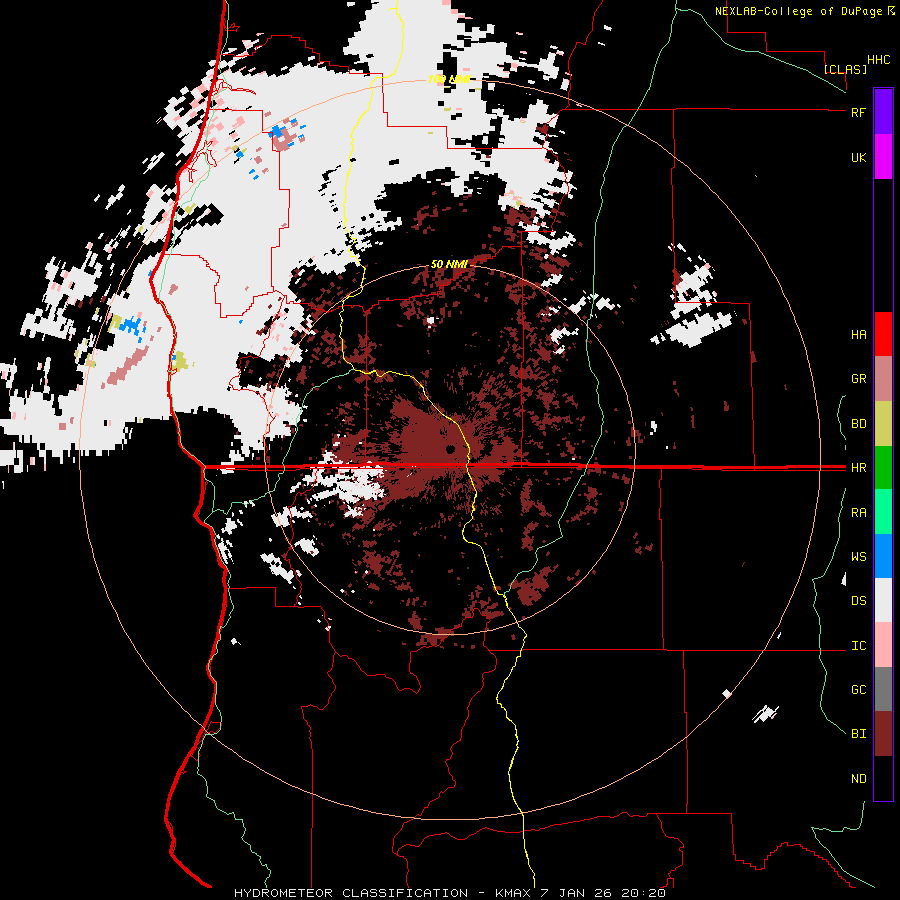Click the IC legend label
900x900 pixels.
pyautogui.click(x=858, y=646)
